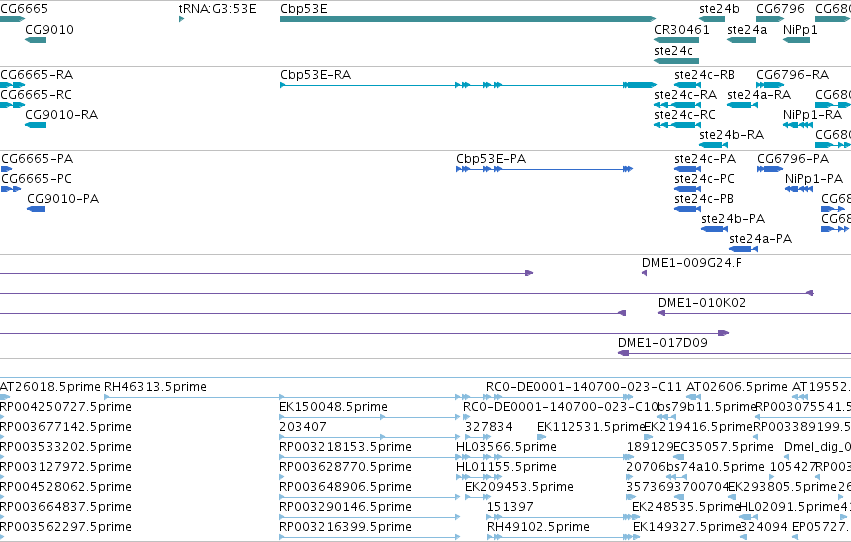
Task: Click the 327834 EST label
Action: pyautogui.click(x=488, y=426)
